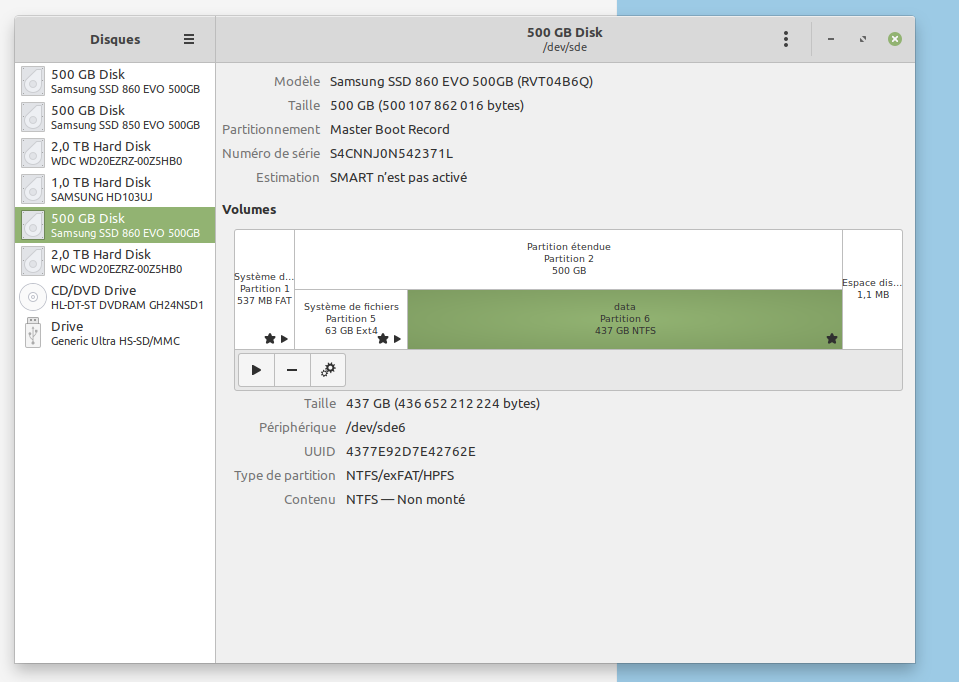Select Partition étendue Partition 2 volume
The width and height of the screenshot is (959, 682).
pos(569,259)
